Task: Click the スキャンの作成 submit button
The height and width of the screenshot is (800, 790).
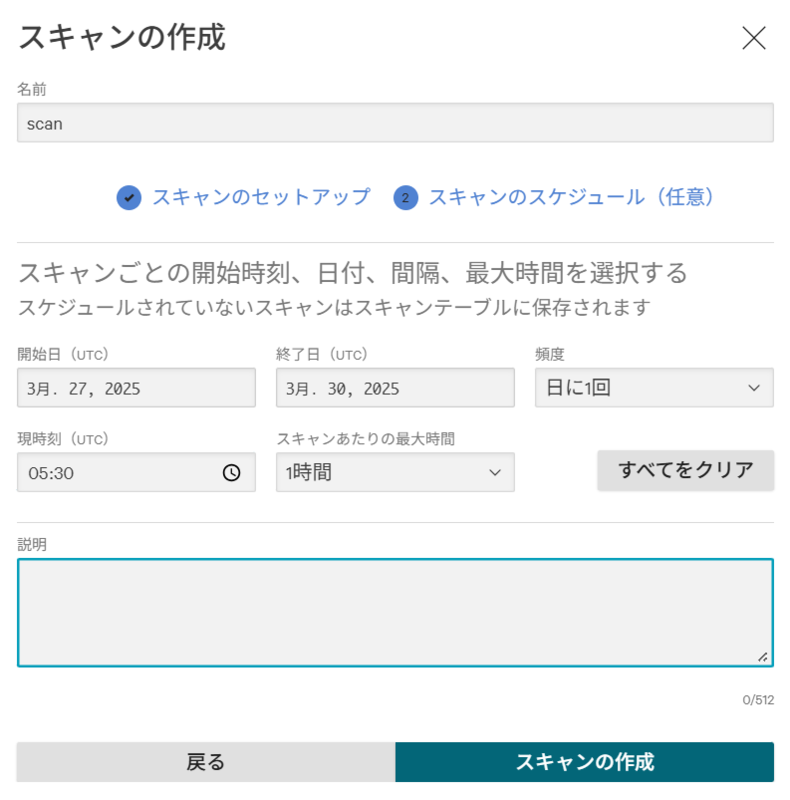Action: pos(584,762)
